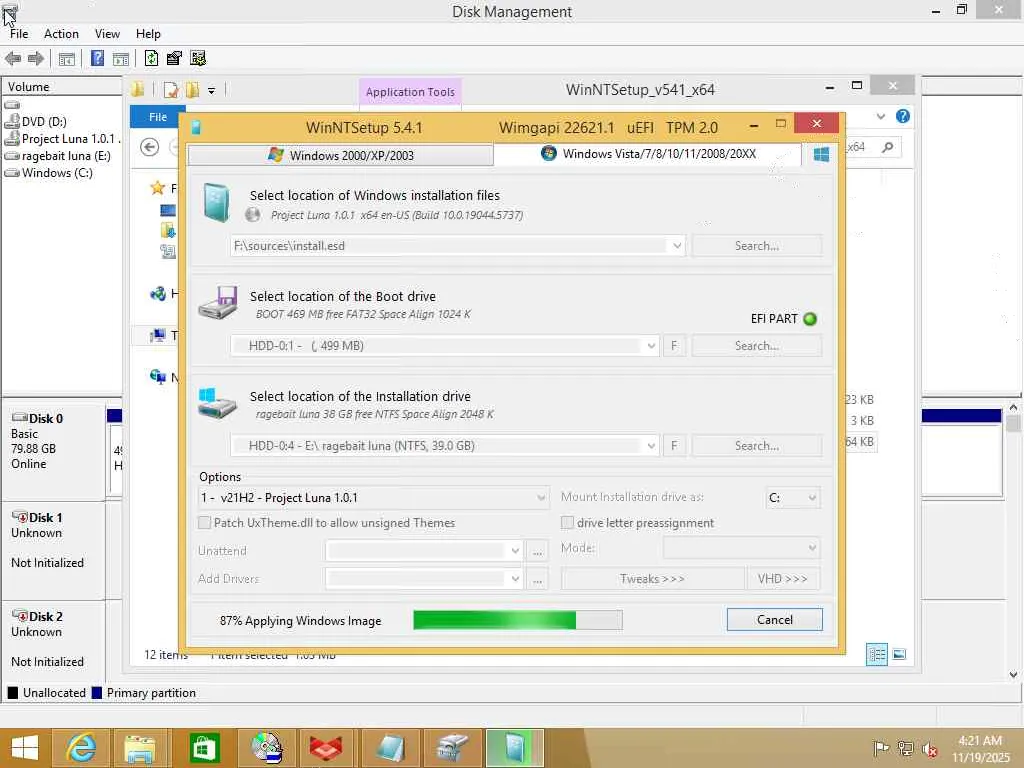Toggle Show/Hide Console Tree toolbar icon
Screen dimensions: 1024x768
point(67,59)
